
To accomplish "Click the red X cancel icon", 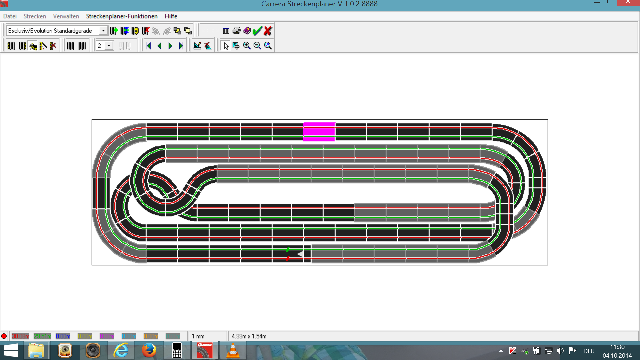I will 268,31.
